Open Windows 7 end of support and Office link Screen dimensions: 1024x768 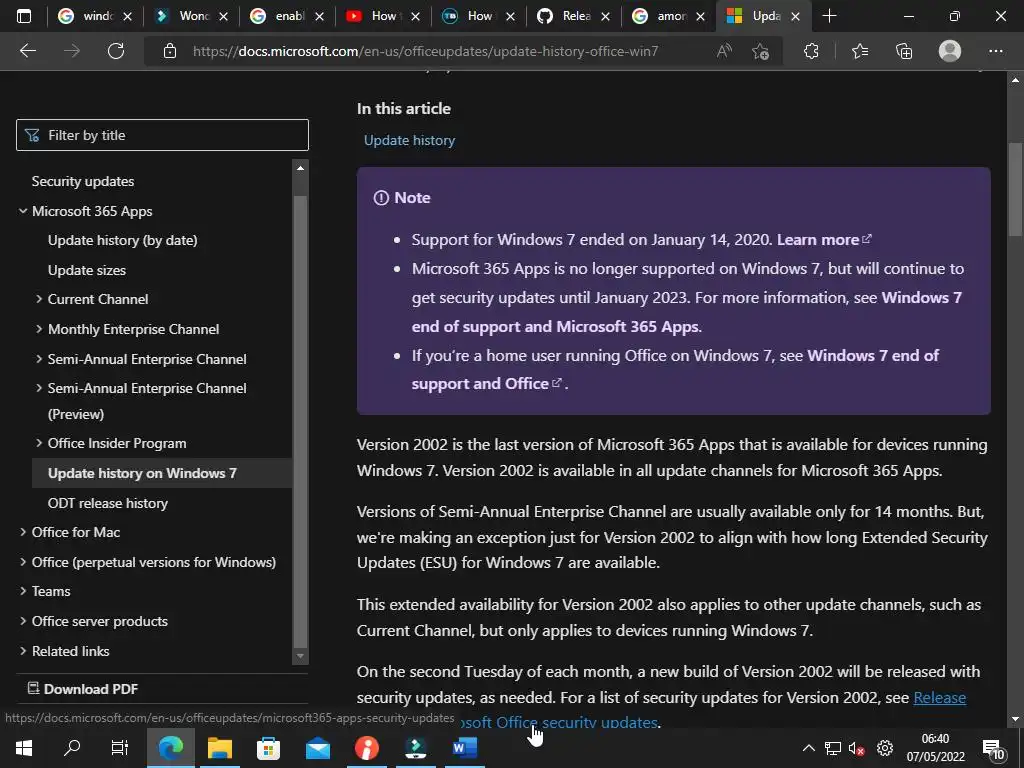coord(675,370)
